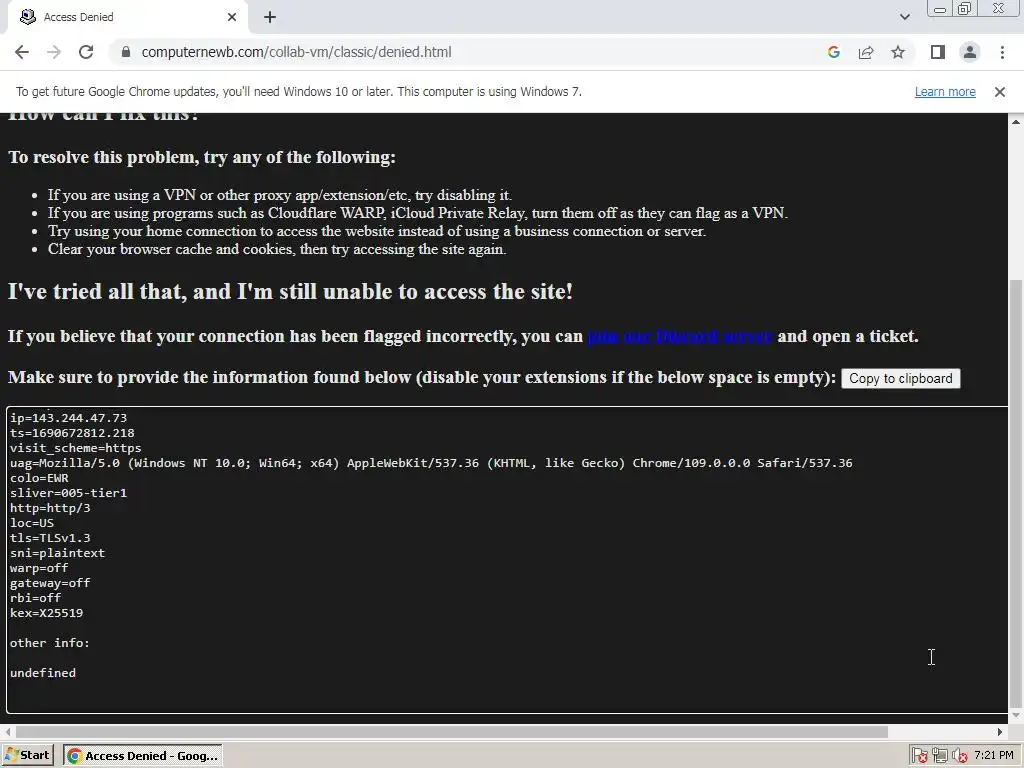Restore down the Chrome window

[965, 8]
